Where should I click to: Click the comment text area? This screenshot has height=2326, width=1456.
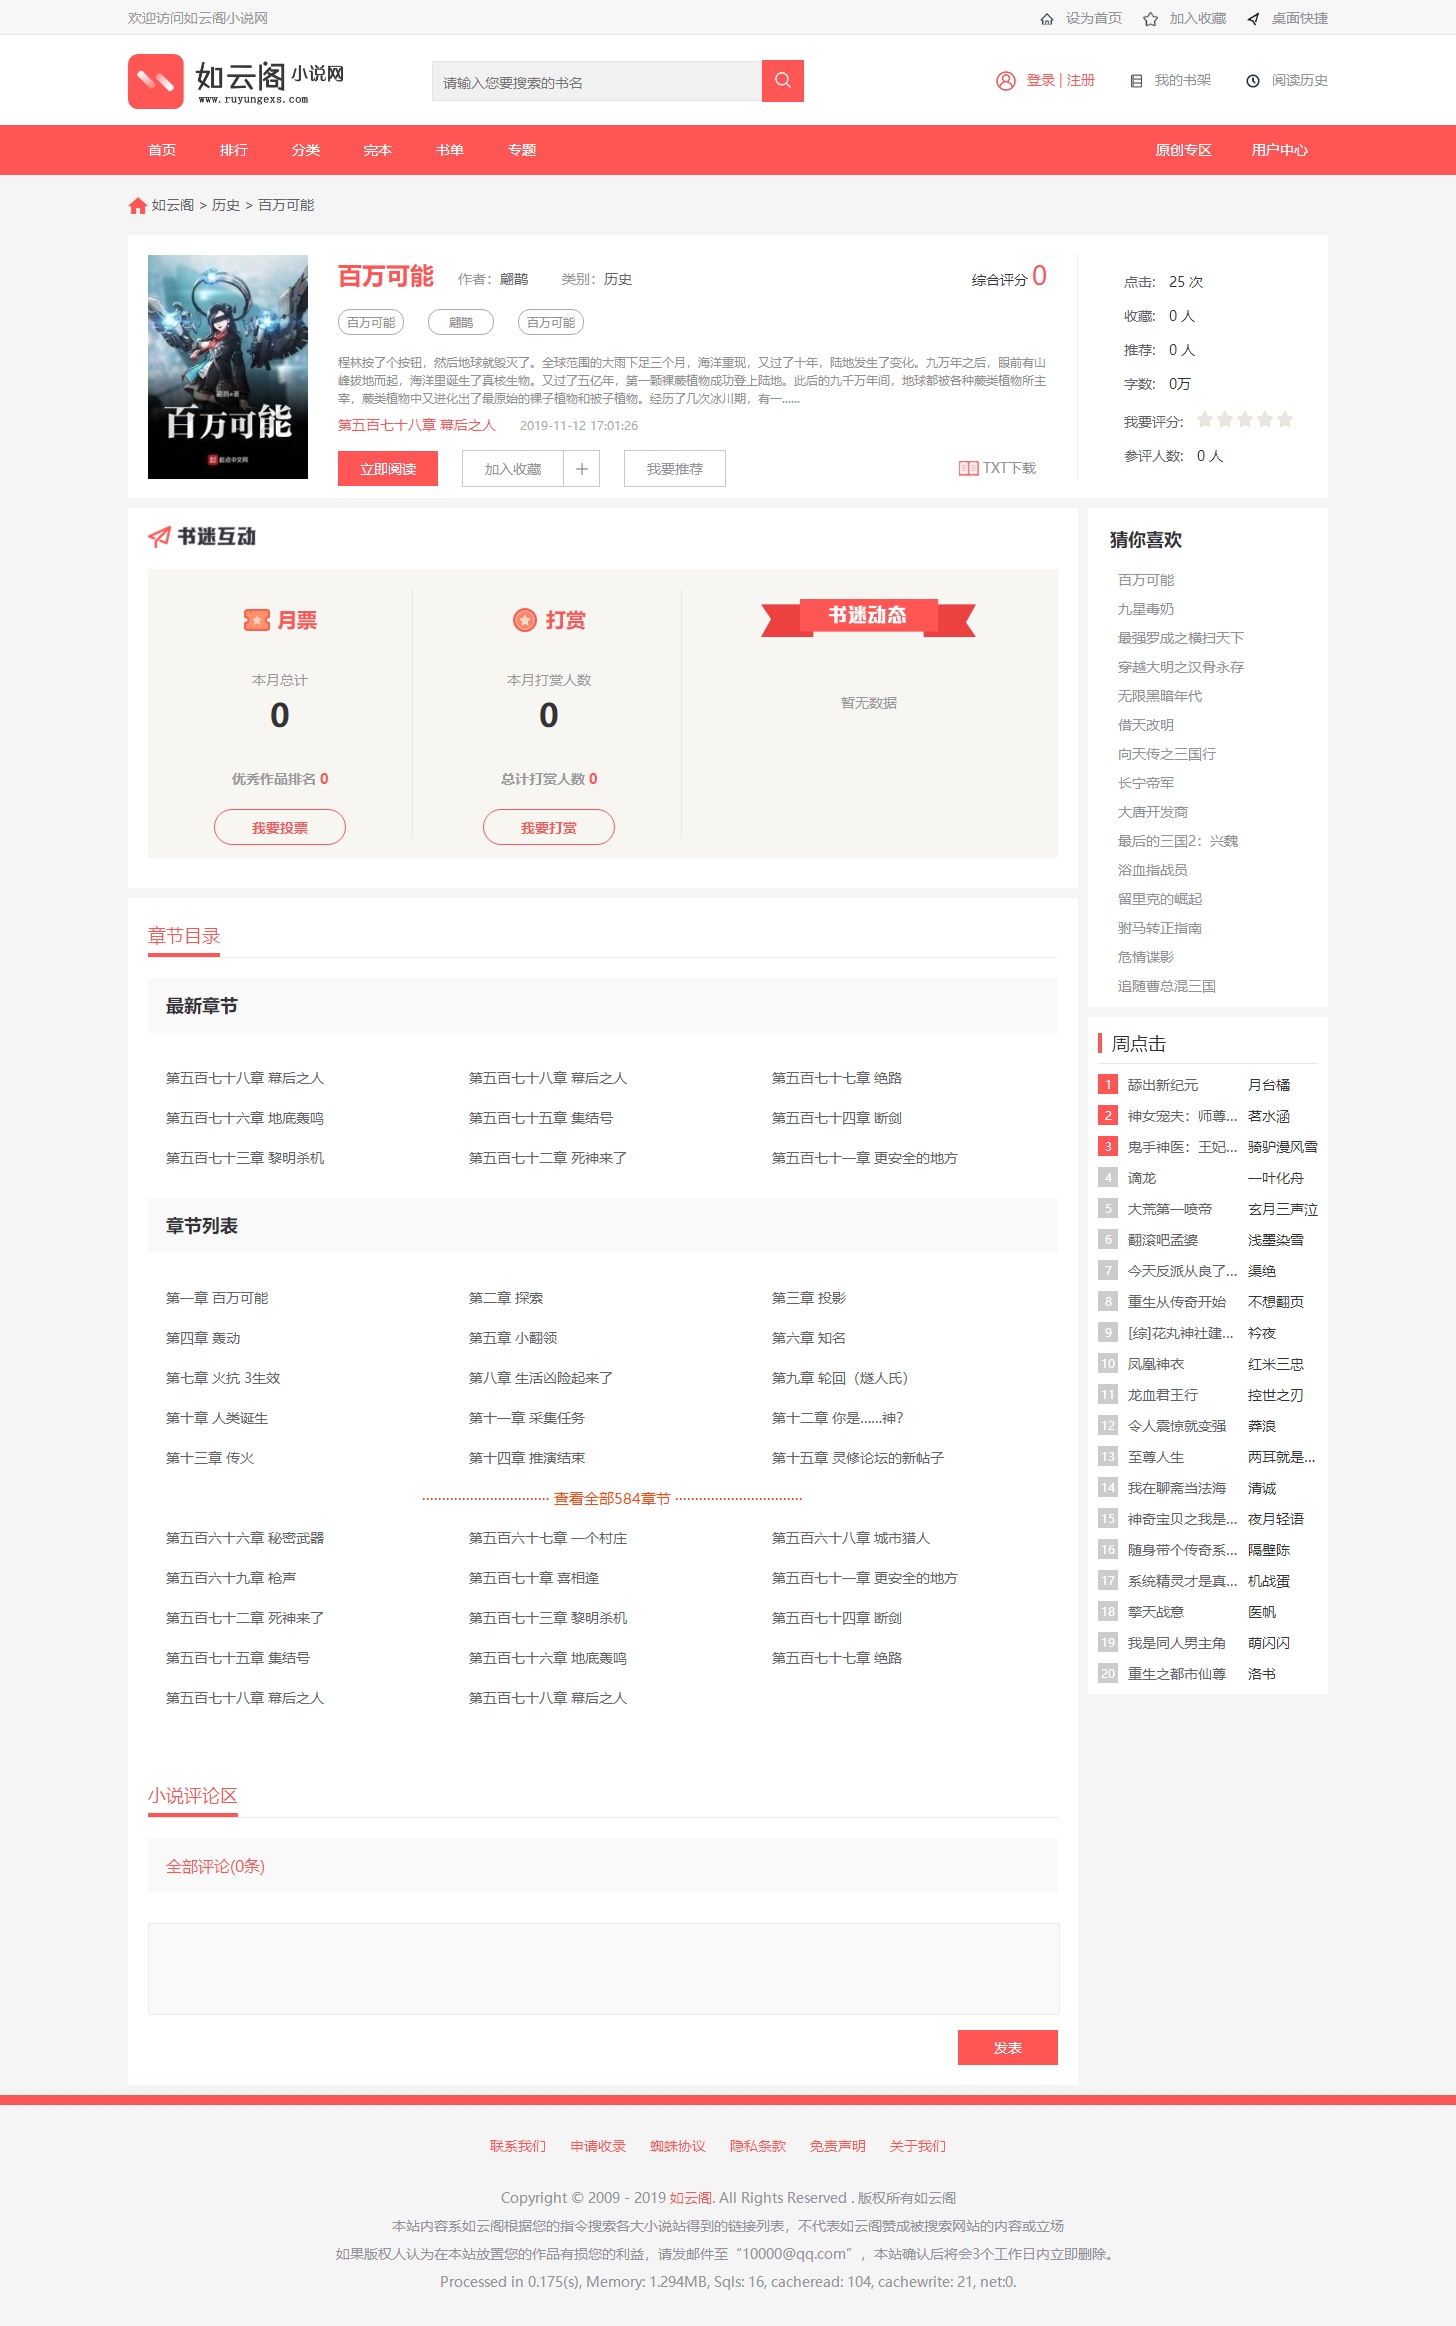603,1968
